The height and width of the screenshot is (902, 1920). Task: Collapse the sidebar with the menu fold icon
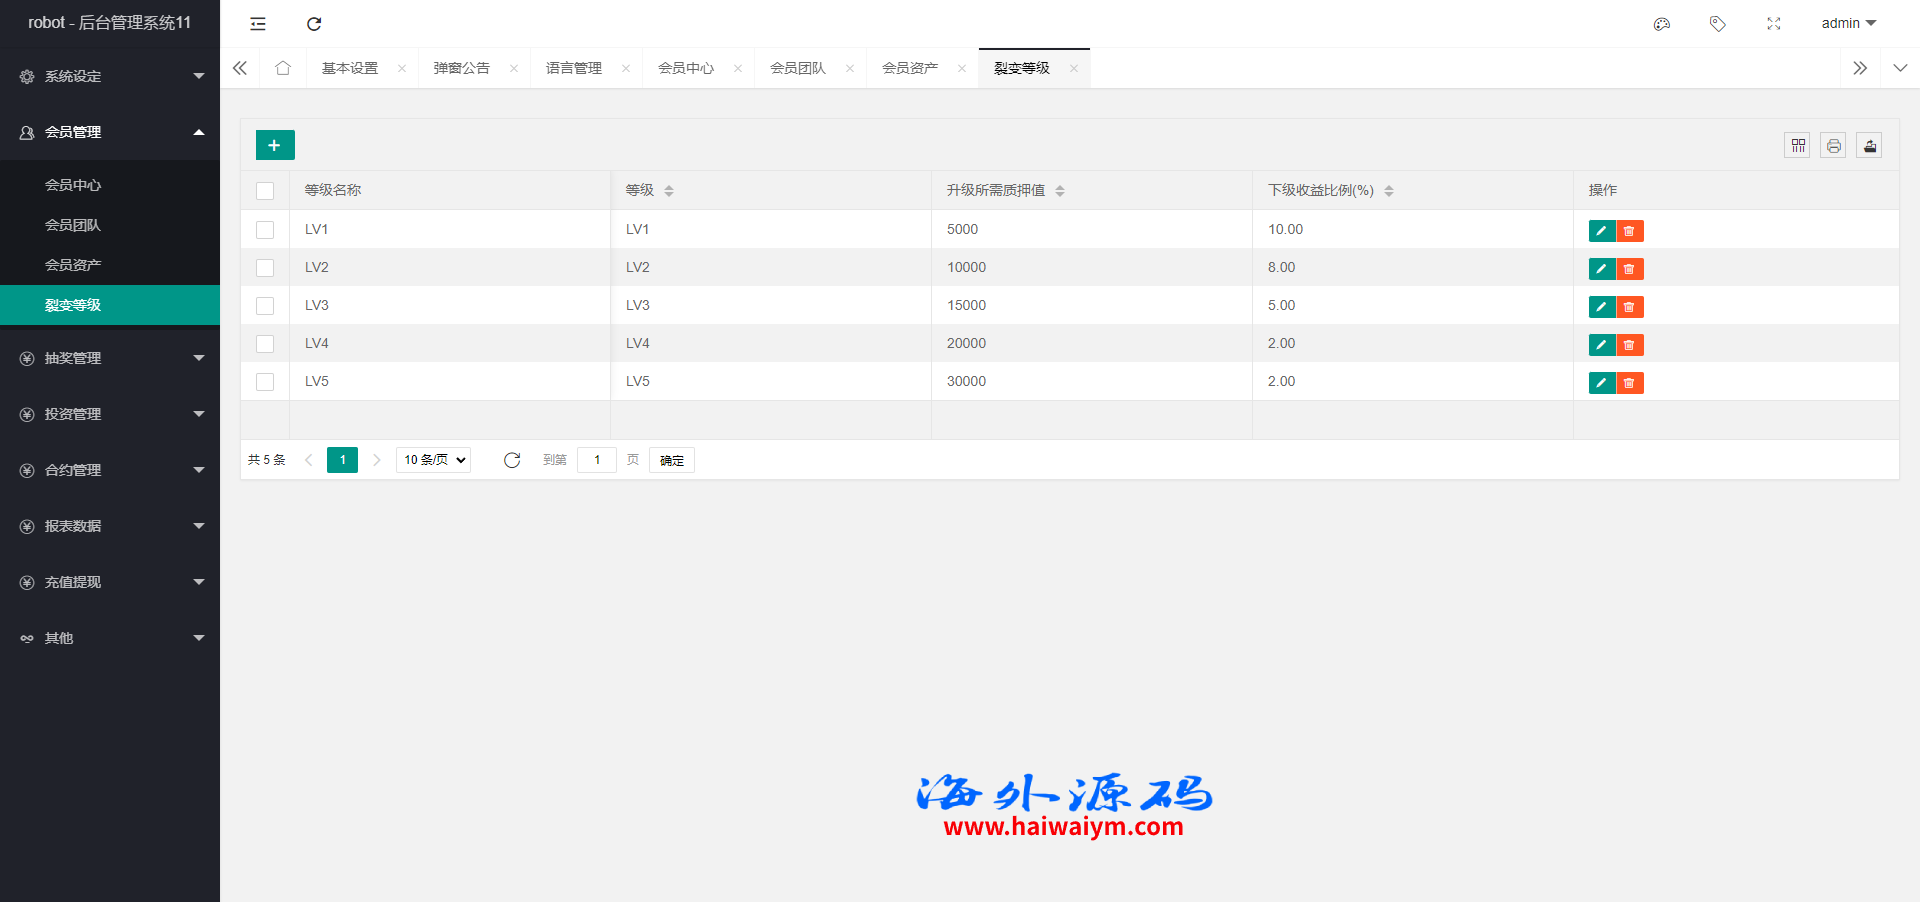point(258,24)
